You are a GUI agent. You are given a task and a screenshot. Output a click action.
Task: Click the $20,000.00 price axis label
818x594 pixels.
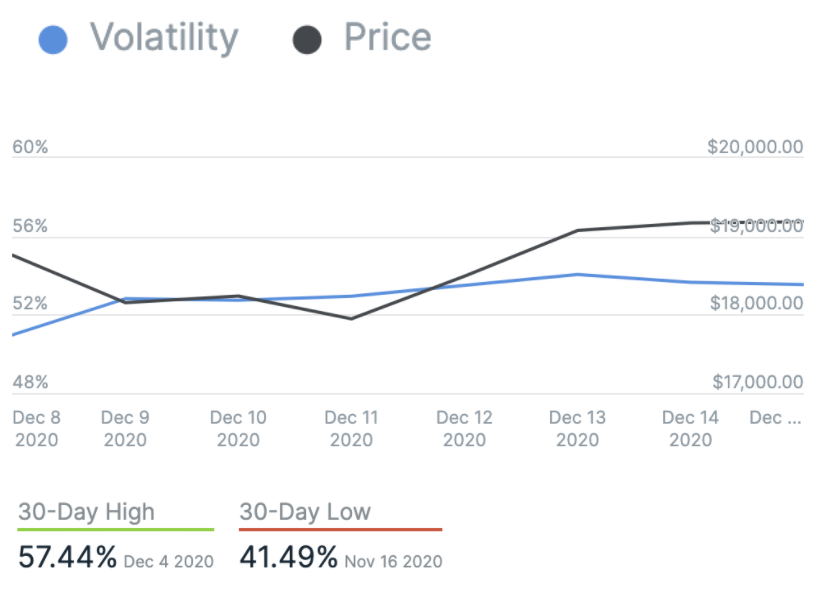755,148
